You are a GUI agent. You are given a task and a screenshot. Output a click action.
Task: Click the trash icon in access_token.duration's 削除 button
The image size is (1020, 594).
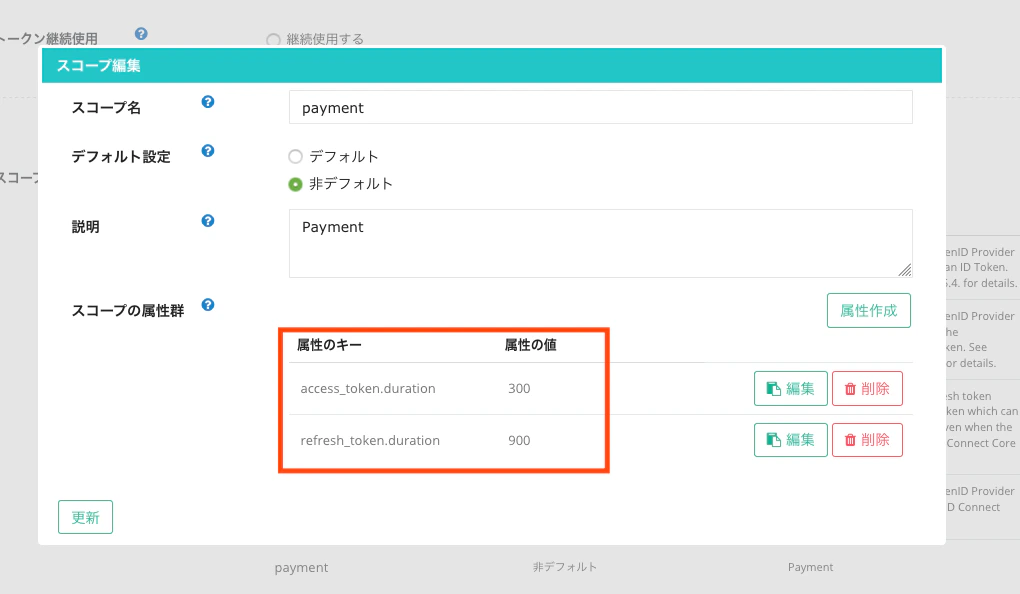pyautogui.click(x=851, y=388)
